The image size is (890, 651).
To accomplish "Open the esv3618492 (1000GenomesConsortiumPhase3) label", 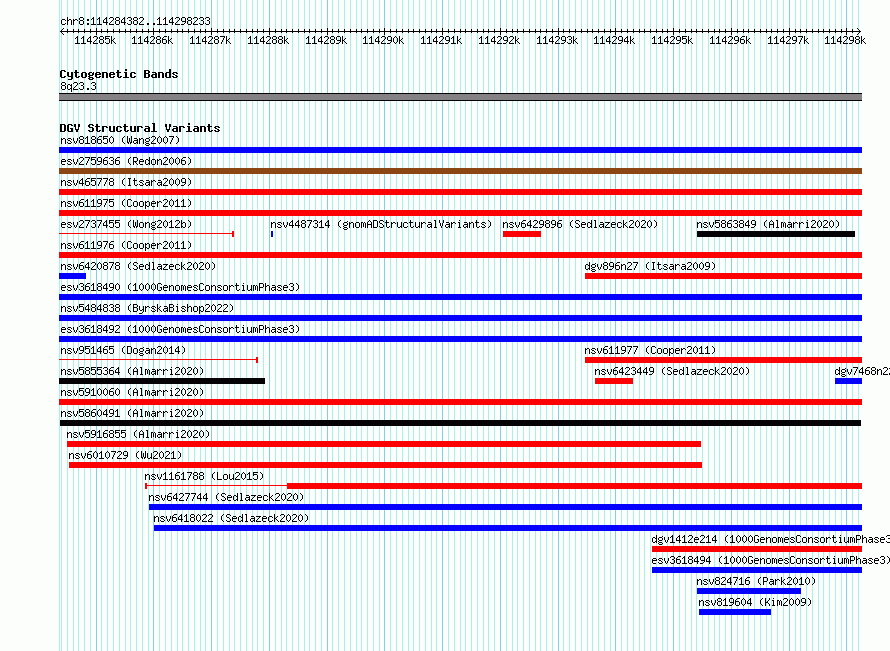I will 180,329.
